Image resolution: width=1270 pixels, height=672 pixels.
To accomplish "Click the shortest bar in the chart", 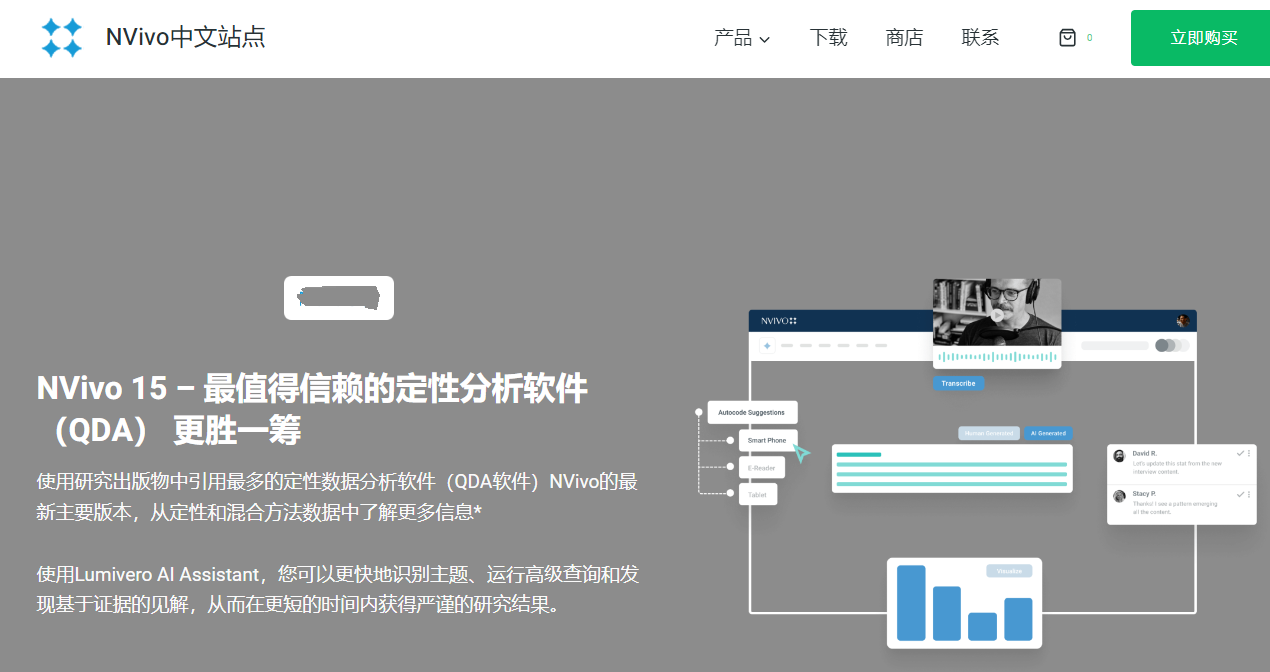I will coord(983,627).
